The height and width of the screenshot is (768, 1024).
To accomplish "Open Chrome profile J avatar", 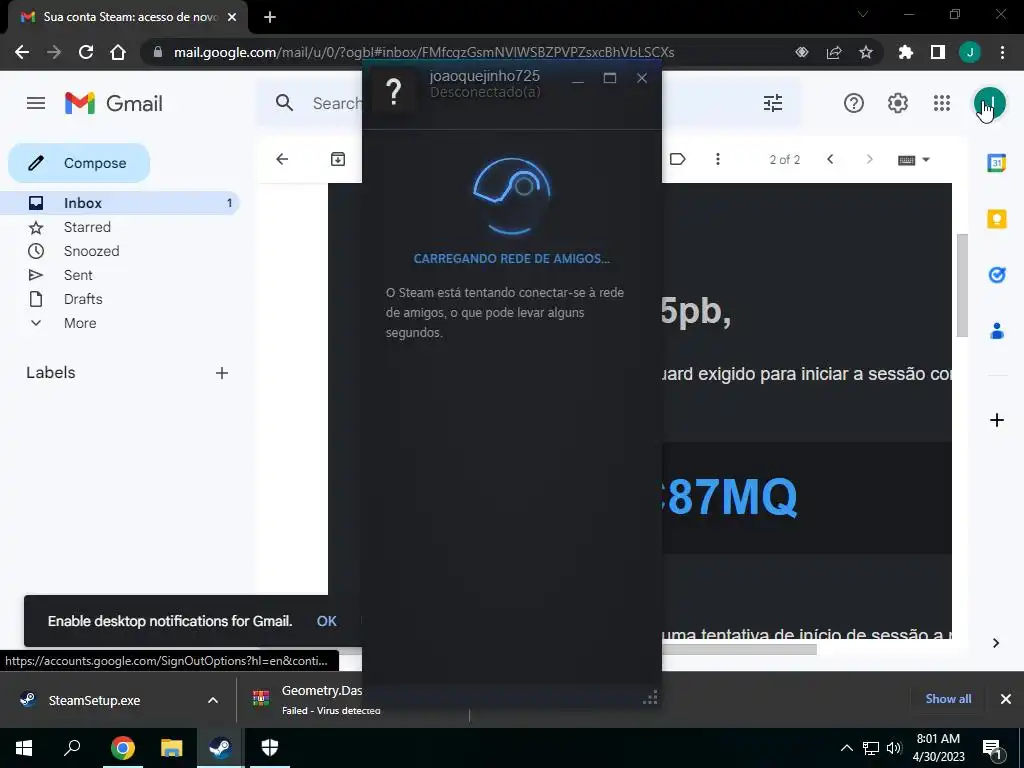I will (x=970, y=52).
